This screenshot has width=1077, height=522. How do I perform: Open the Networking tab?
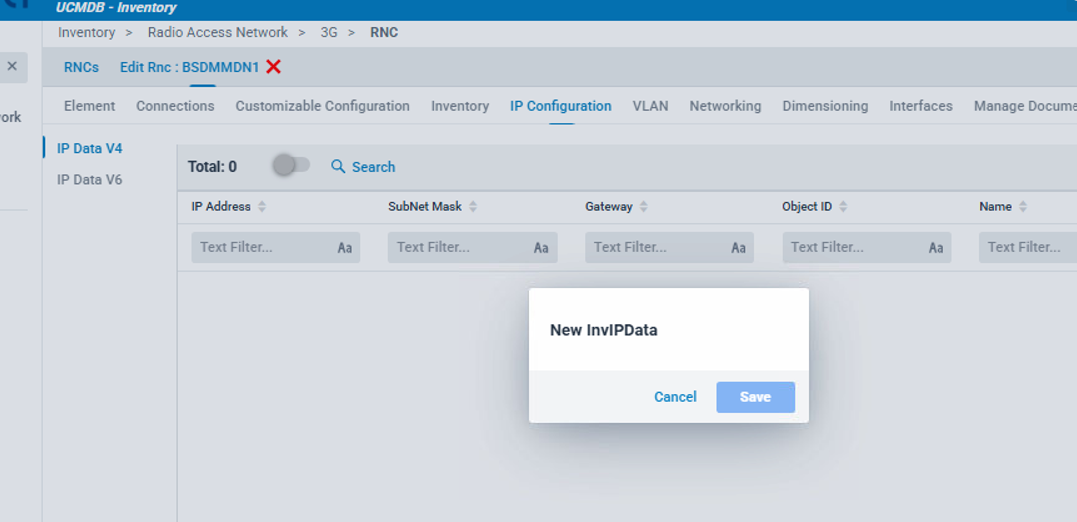click(x=725, y=106)
